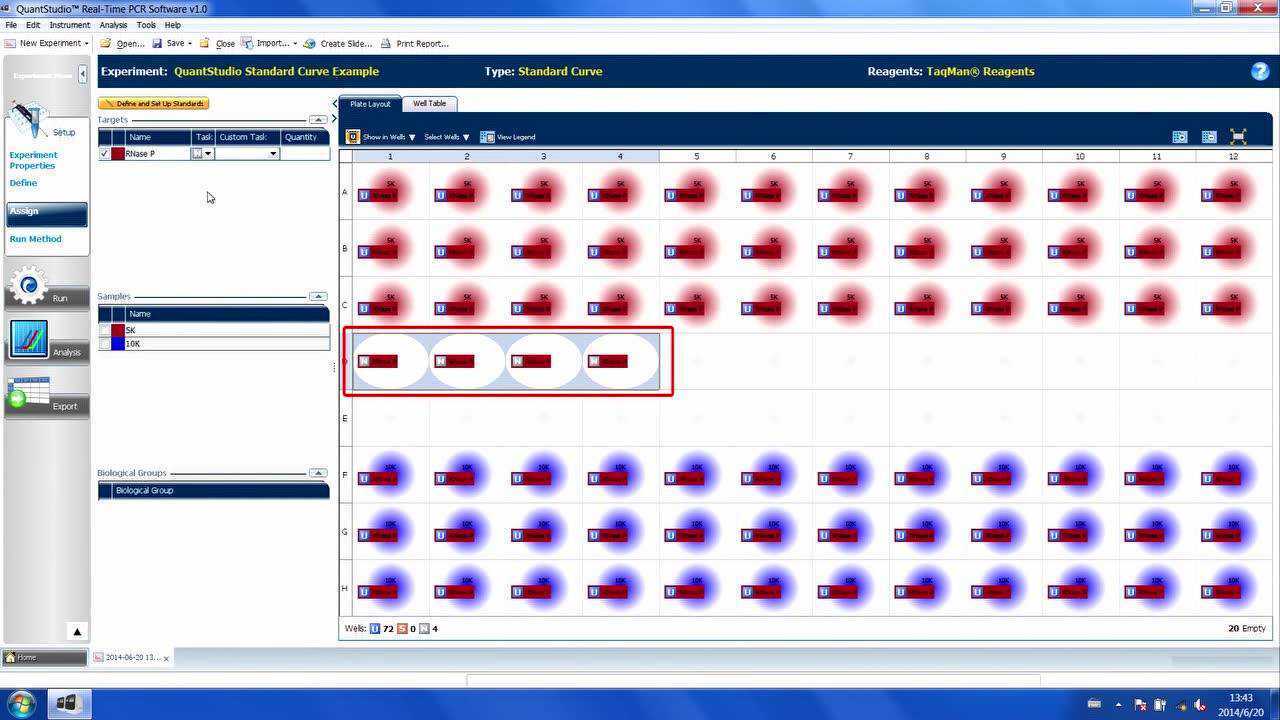Screen dimensions: 1280x720
Task: Open the Run section gear icon
Action: pos(29,287)
